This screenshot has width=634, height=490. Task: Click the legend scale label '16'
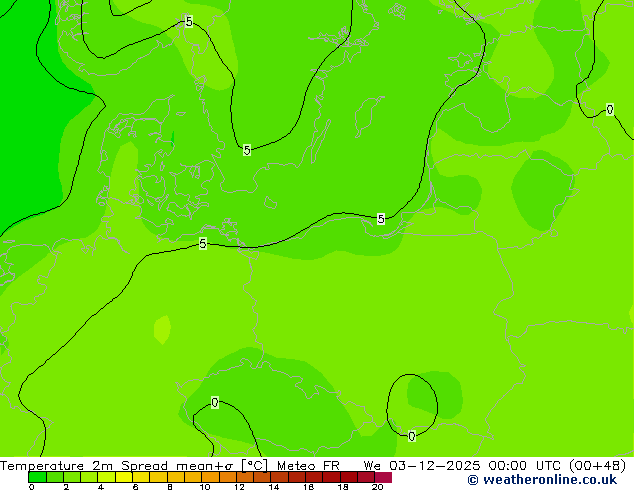point(309,487)
